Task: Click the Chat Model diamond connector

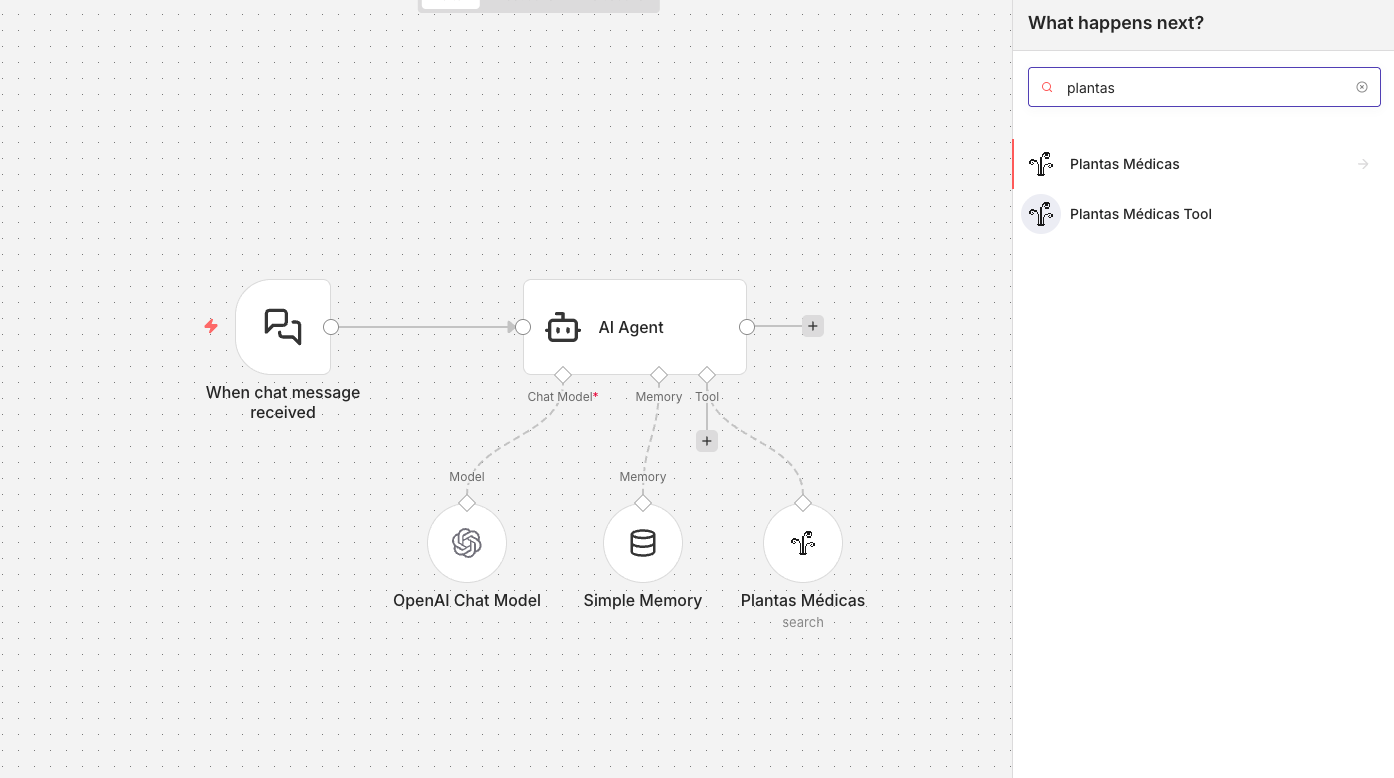Action: tap(563, 375)
